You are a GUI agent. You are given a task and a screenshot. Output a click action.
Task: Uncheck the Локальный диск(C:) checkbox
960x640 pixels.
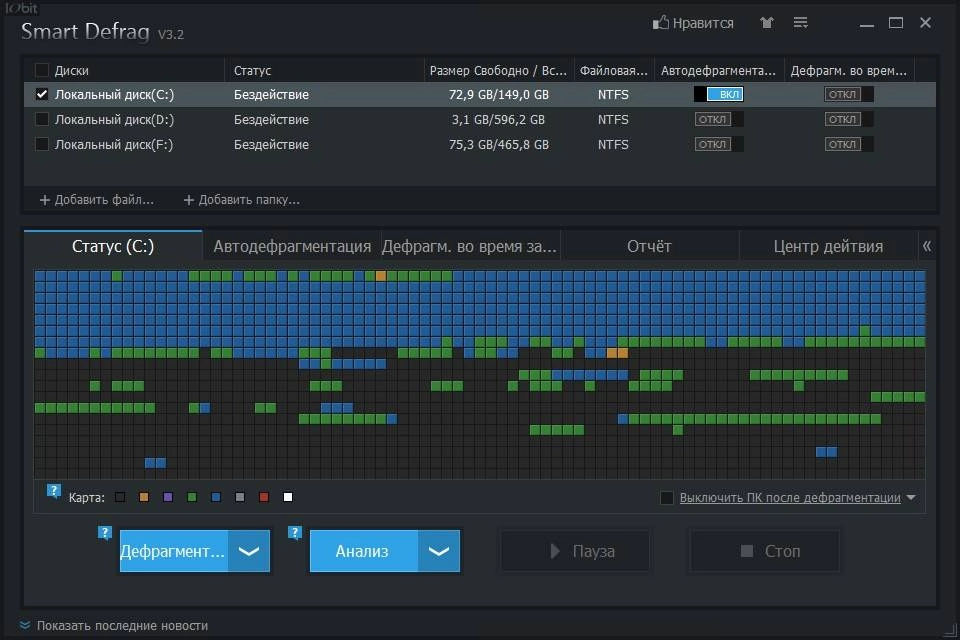(x=42, y=94)
